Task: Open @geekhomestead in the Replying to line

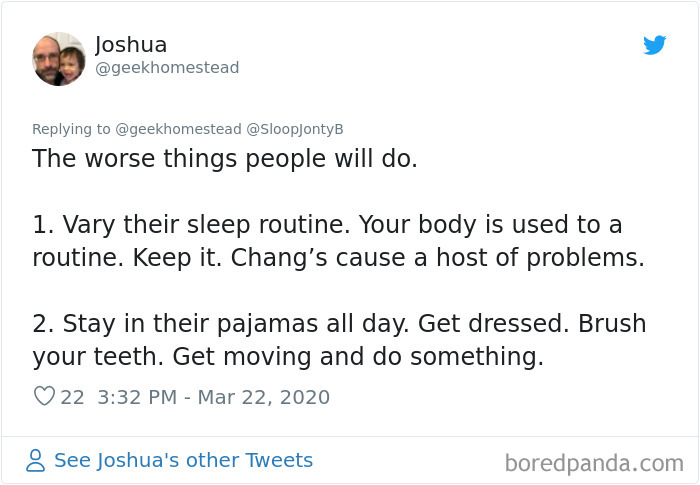Action: pos(178,129)
